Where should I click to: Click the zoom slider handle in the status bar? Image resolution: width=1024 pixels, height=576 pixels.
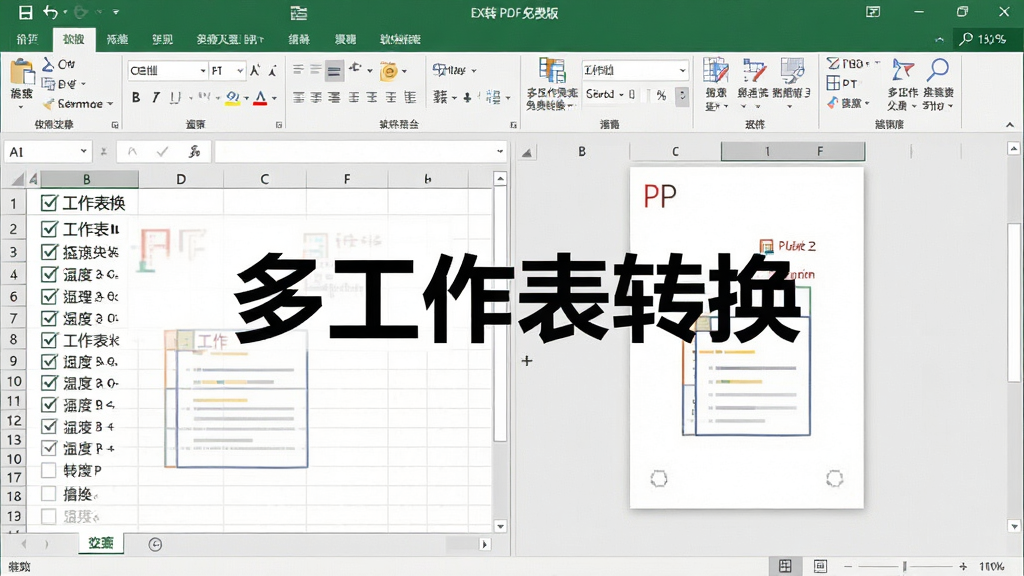point(905,566)
